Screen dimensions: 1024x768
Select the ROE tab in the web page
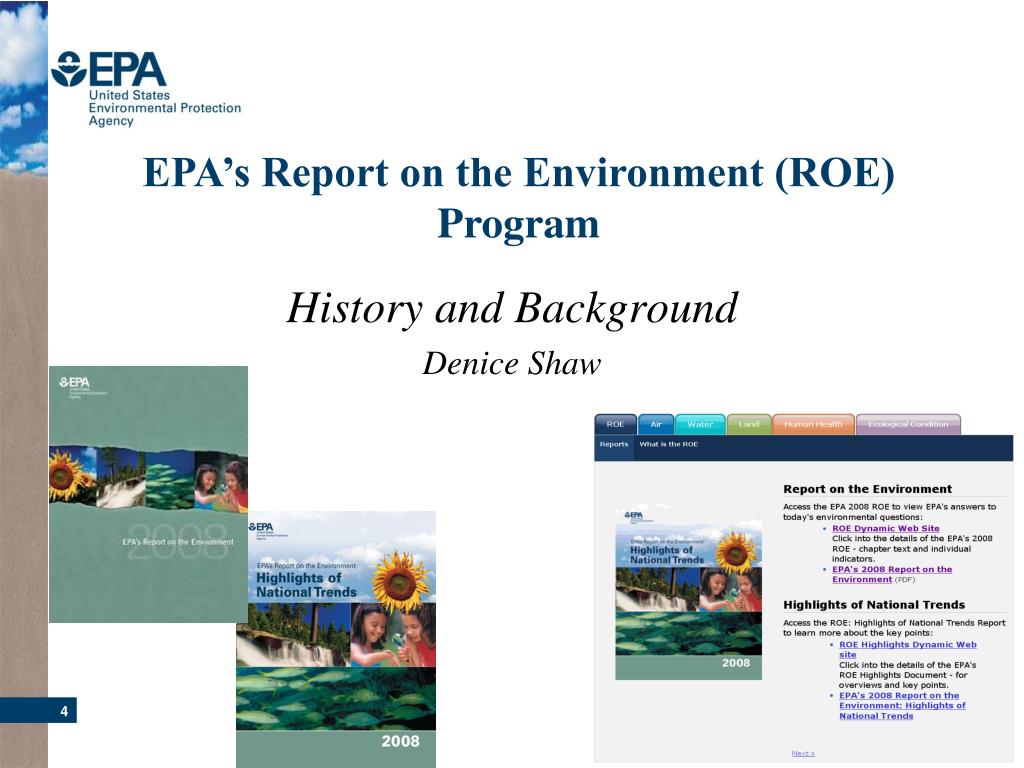pos(615,424)
